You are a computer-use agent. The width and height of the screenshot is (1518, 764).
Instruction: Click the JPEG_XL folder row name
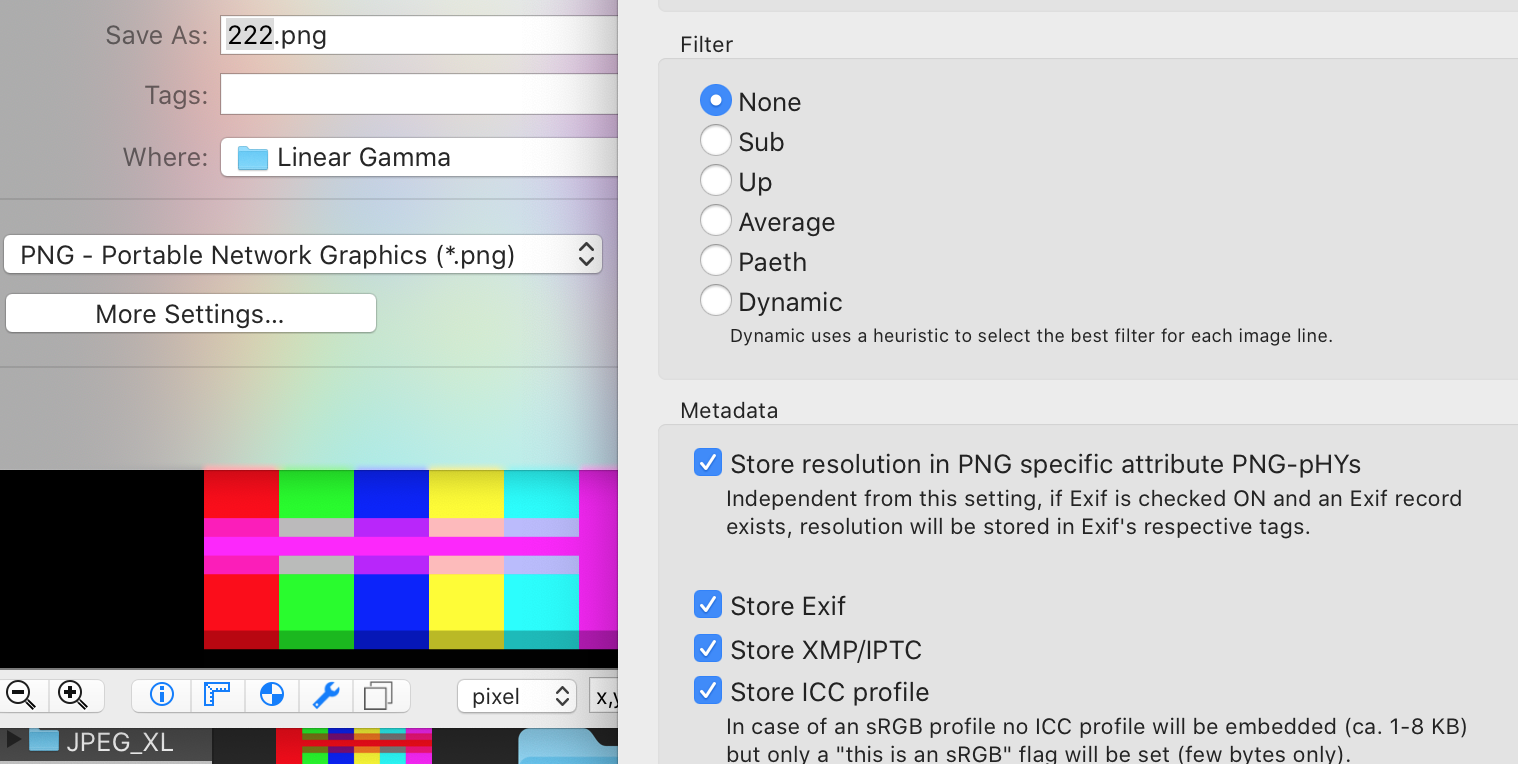[x=120, y=742]
